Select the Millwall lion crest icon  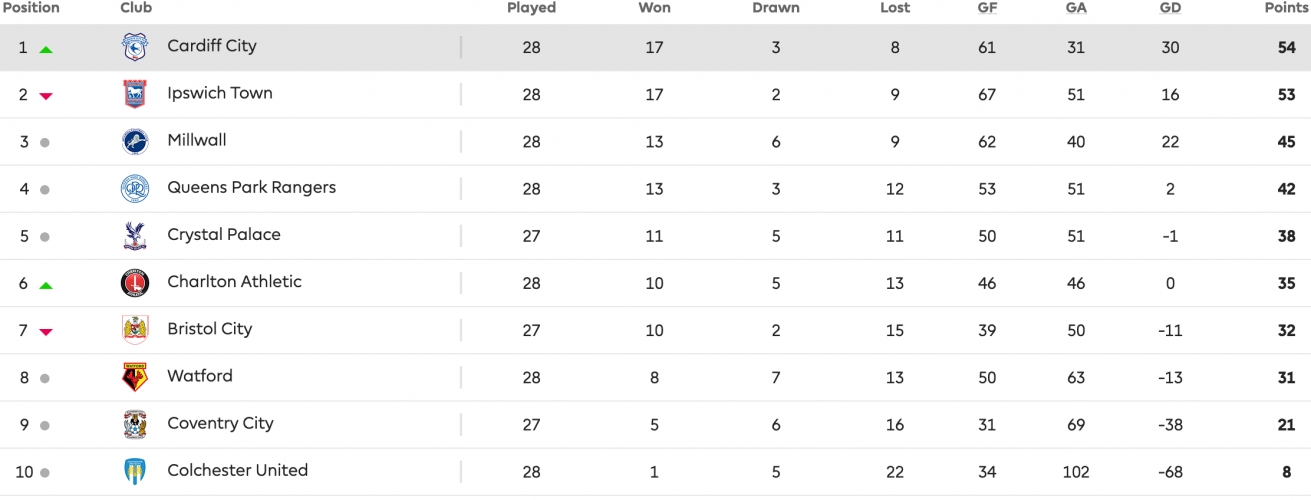(134, 141)
